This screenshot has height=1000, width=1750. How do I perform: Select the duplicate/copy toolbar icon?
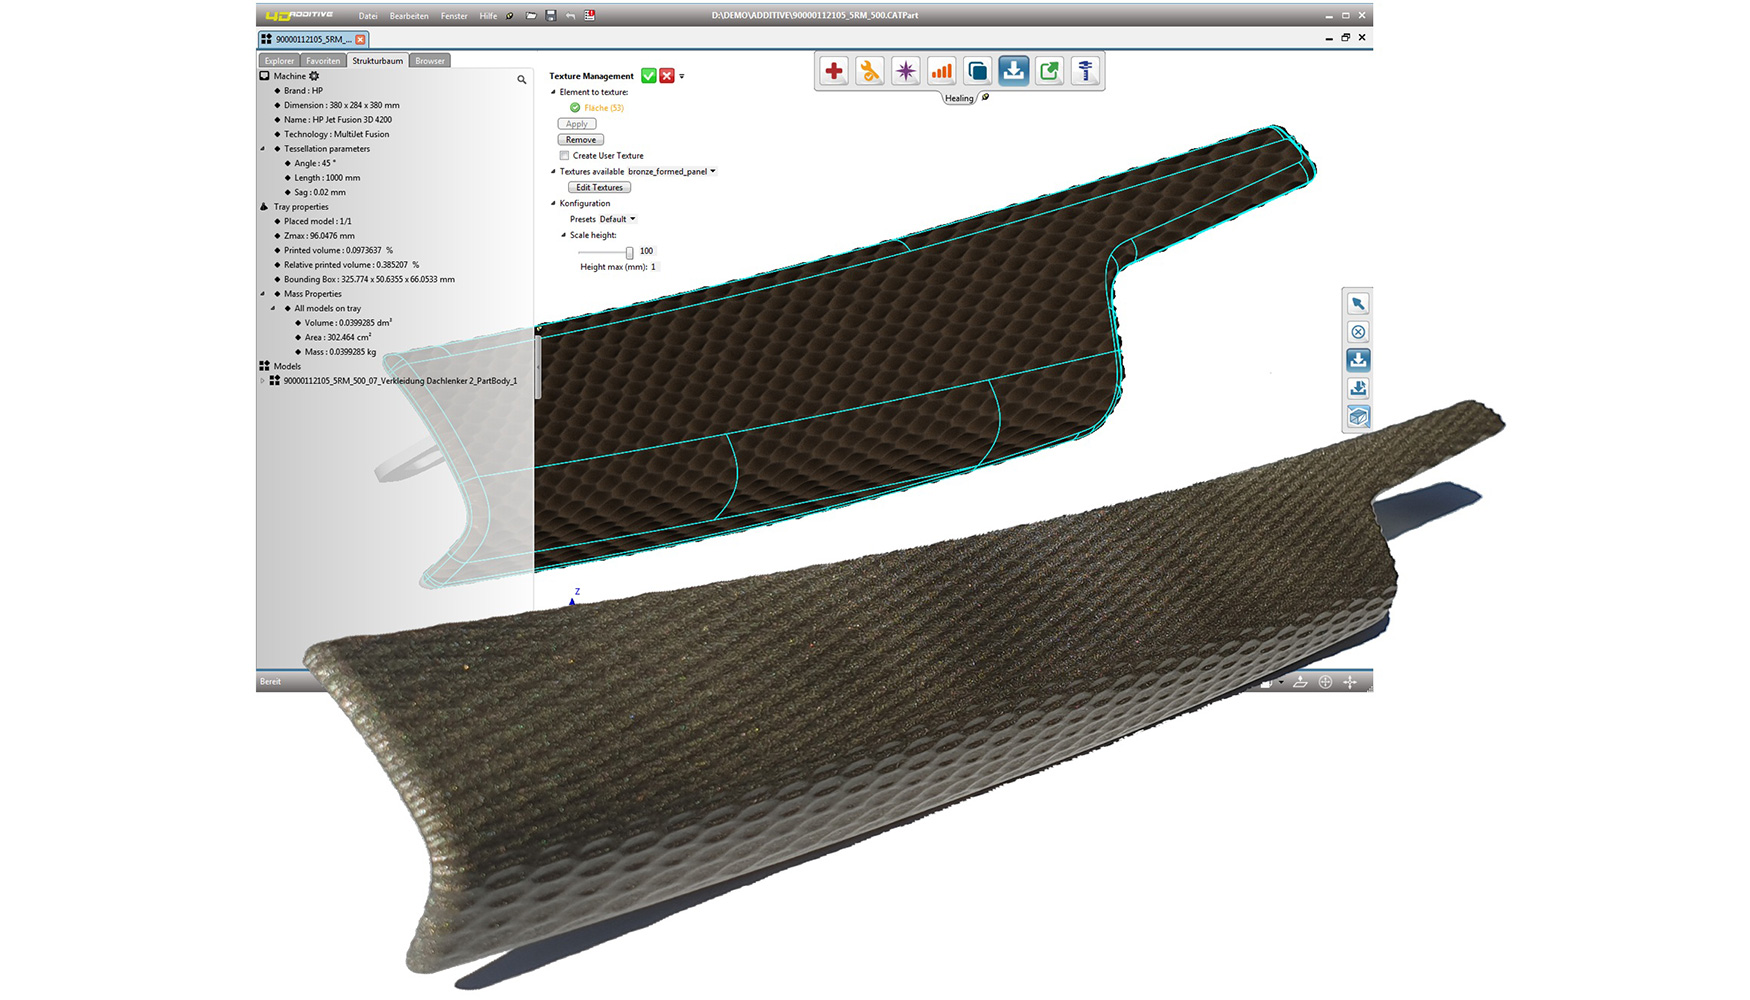click(x=977, y=71)
